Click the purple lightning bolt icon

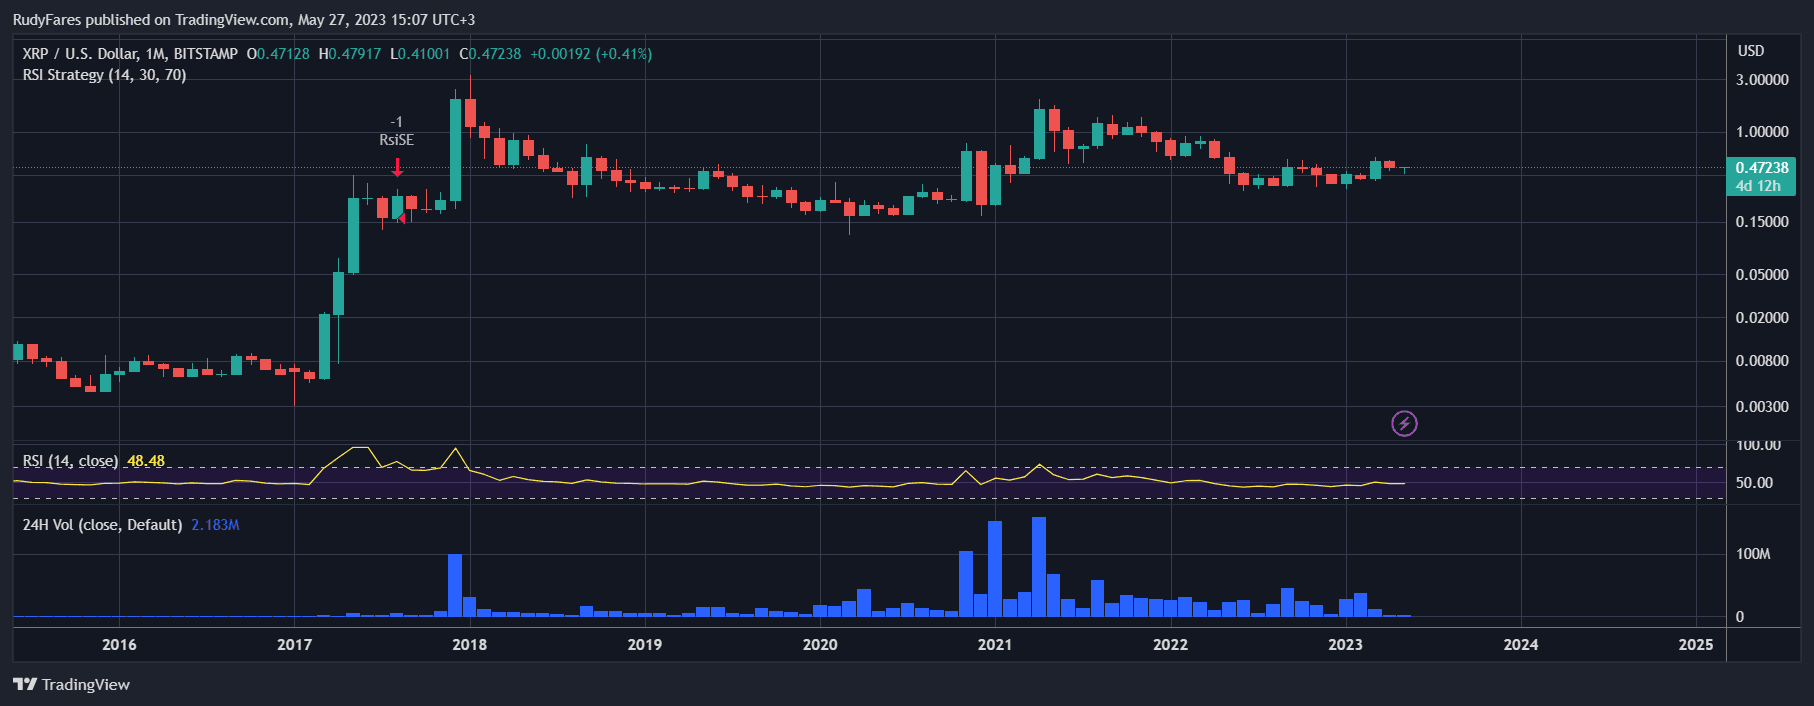pos(1404,424)
